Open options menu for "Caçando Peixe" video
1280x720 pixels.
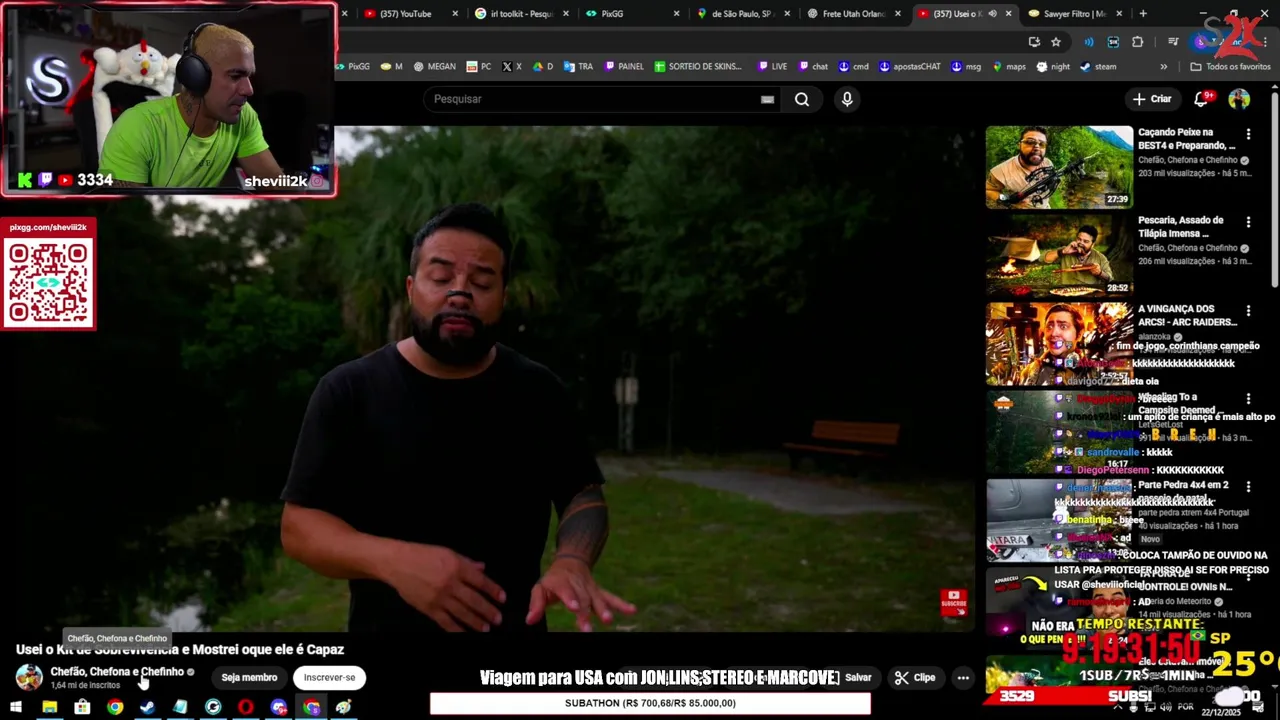pyautogui.click(x=1248, y=134)
